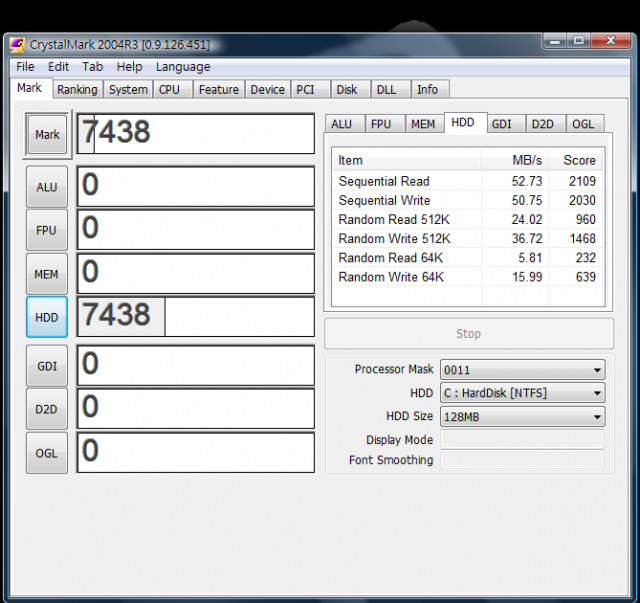The height and width of the screenshot is (603, 640).
Task: Click the Item column header
Action: coord(407,160)
